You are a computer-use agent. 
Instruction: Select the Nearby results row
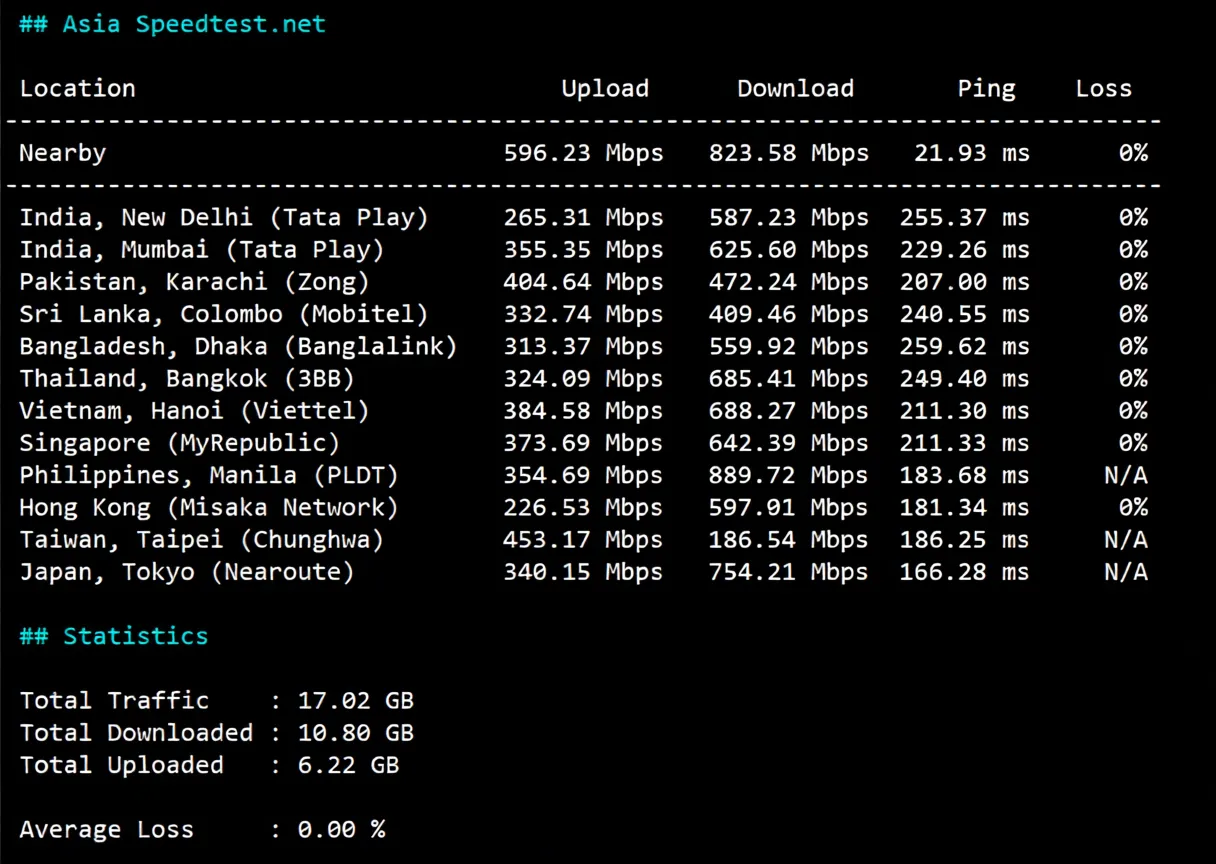pyautogui.click(x=62, y=152)
